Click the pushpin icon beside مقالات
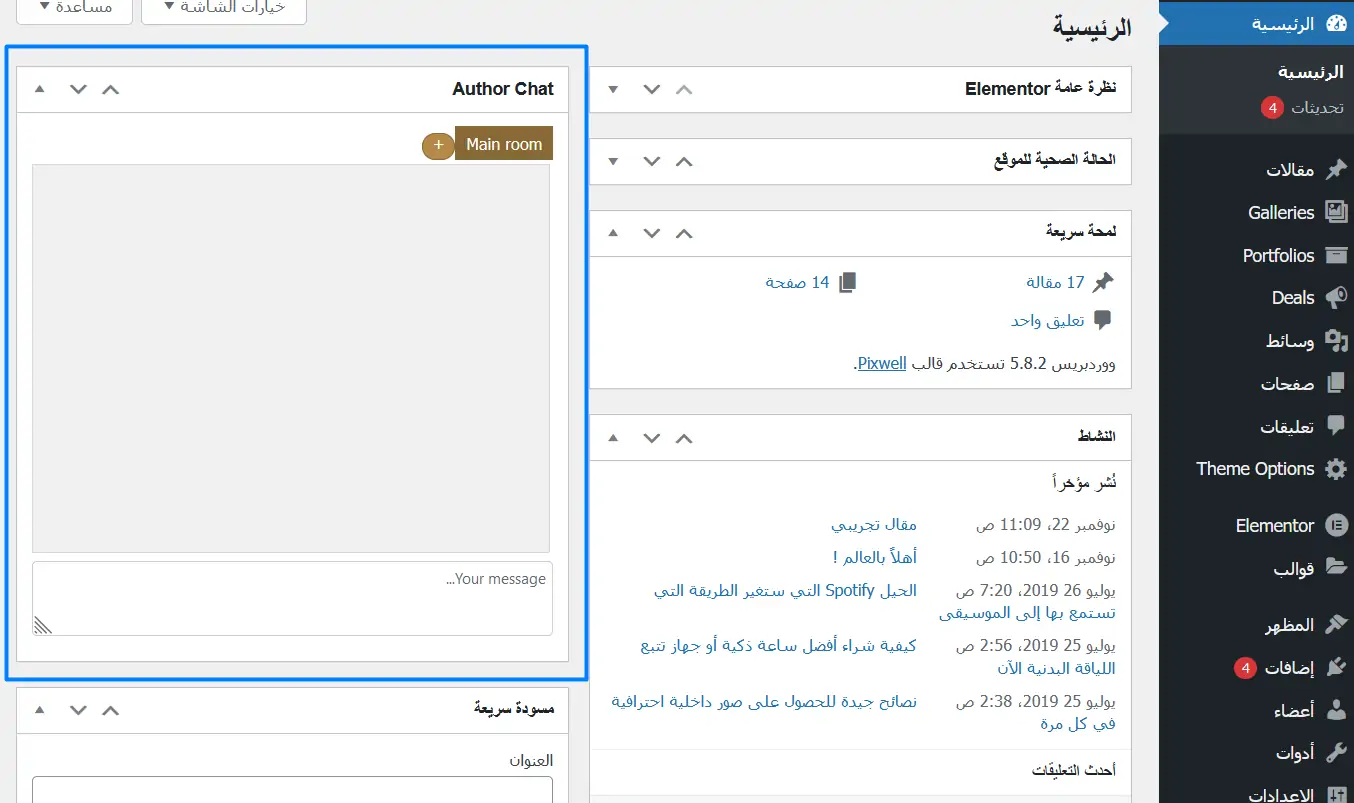 [x=1335, y=170]
